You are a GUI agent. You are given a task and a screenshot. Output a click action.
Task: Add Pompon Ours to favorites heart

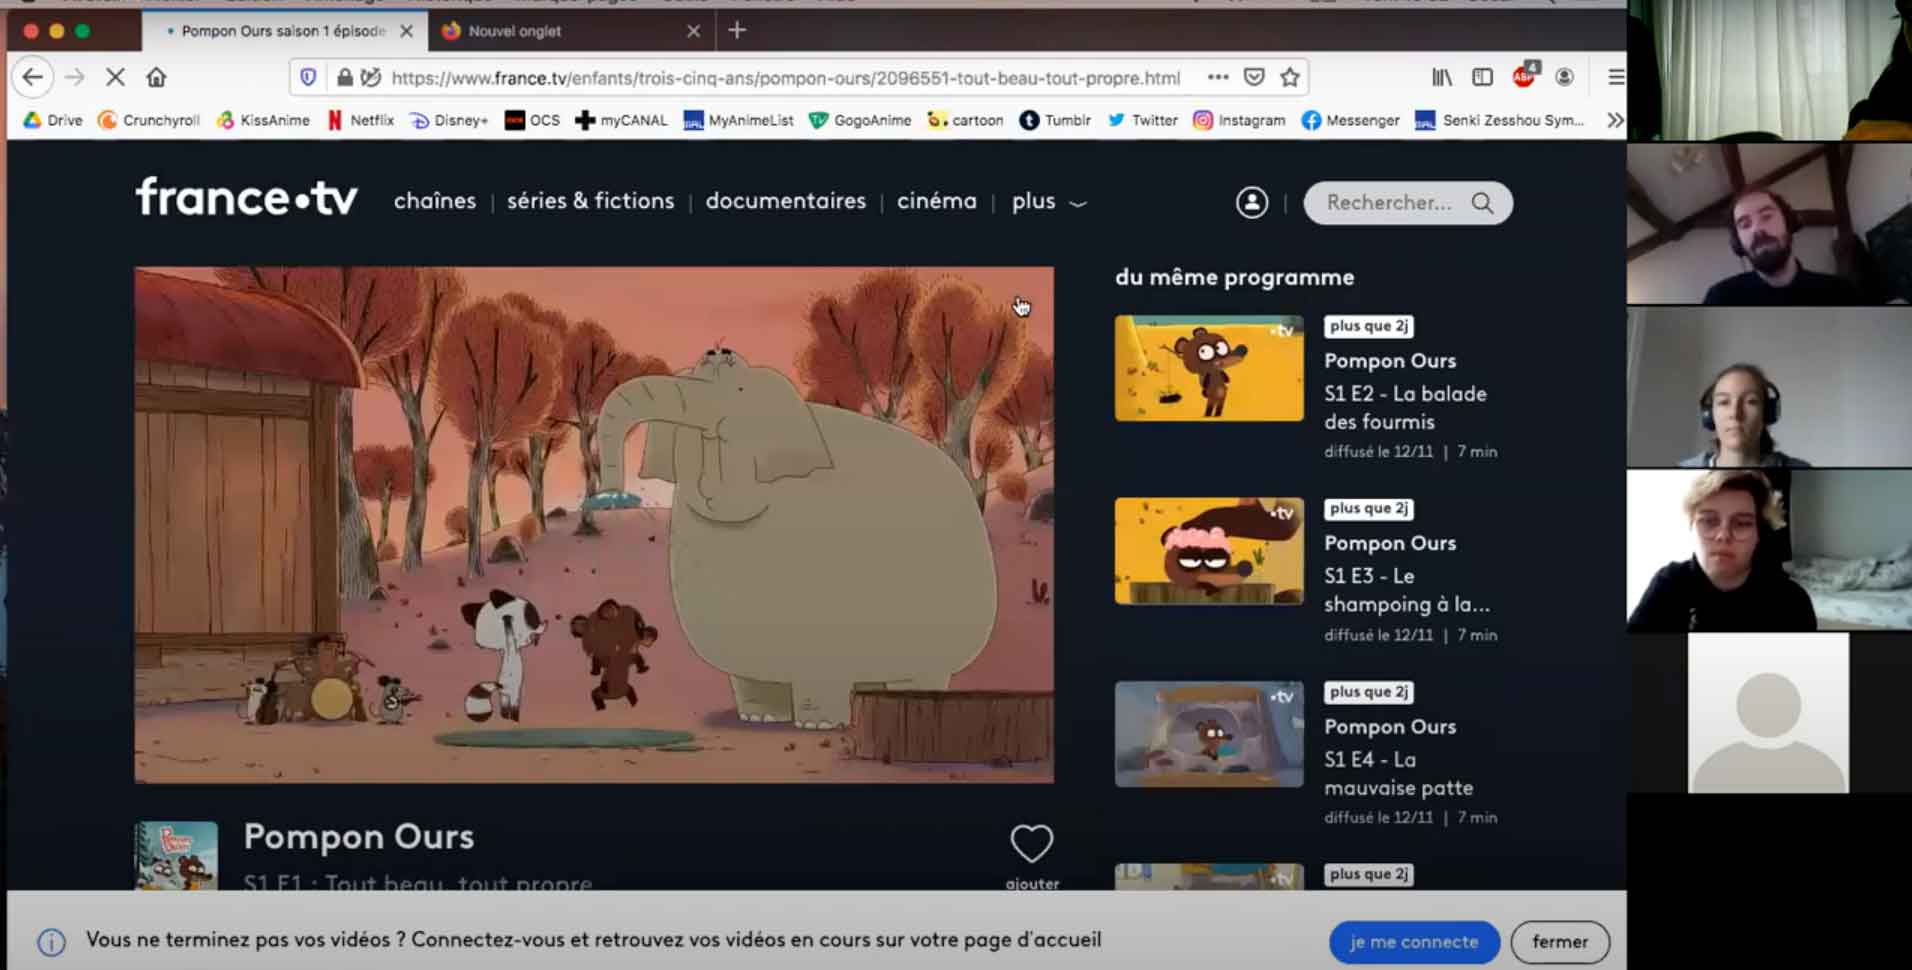point(1031,844)
